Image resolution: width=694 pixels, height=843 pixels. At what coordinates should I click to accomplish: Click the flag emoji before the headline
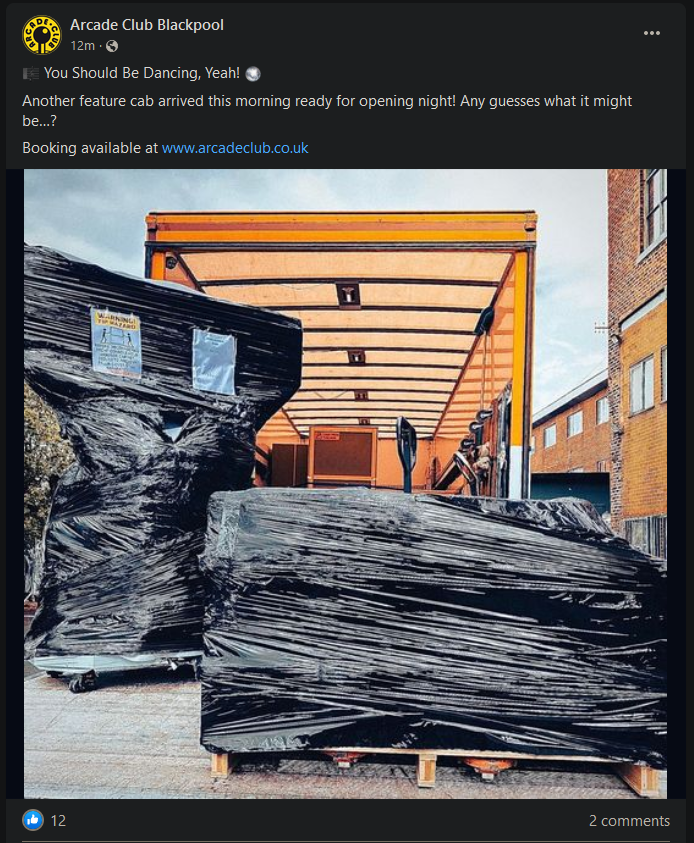(x=31, y=74)
